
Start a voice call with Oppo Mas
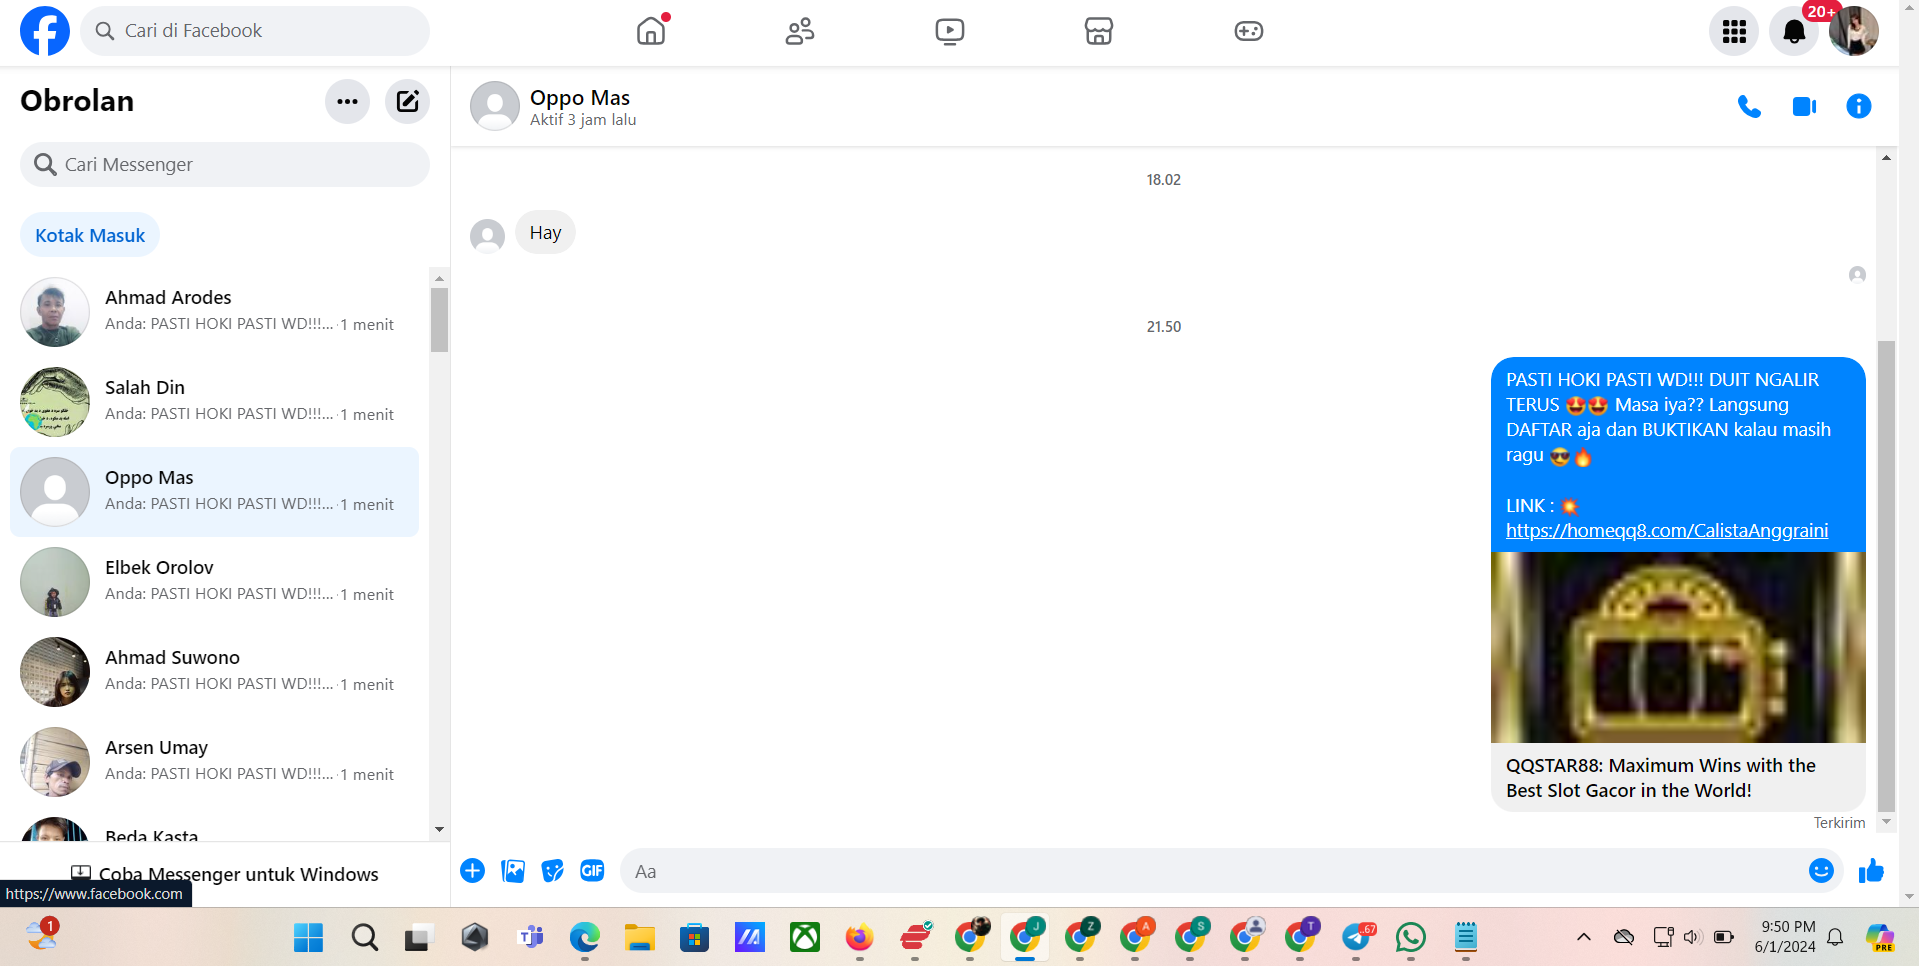(1749, 106)
